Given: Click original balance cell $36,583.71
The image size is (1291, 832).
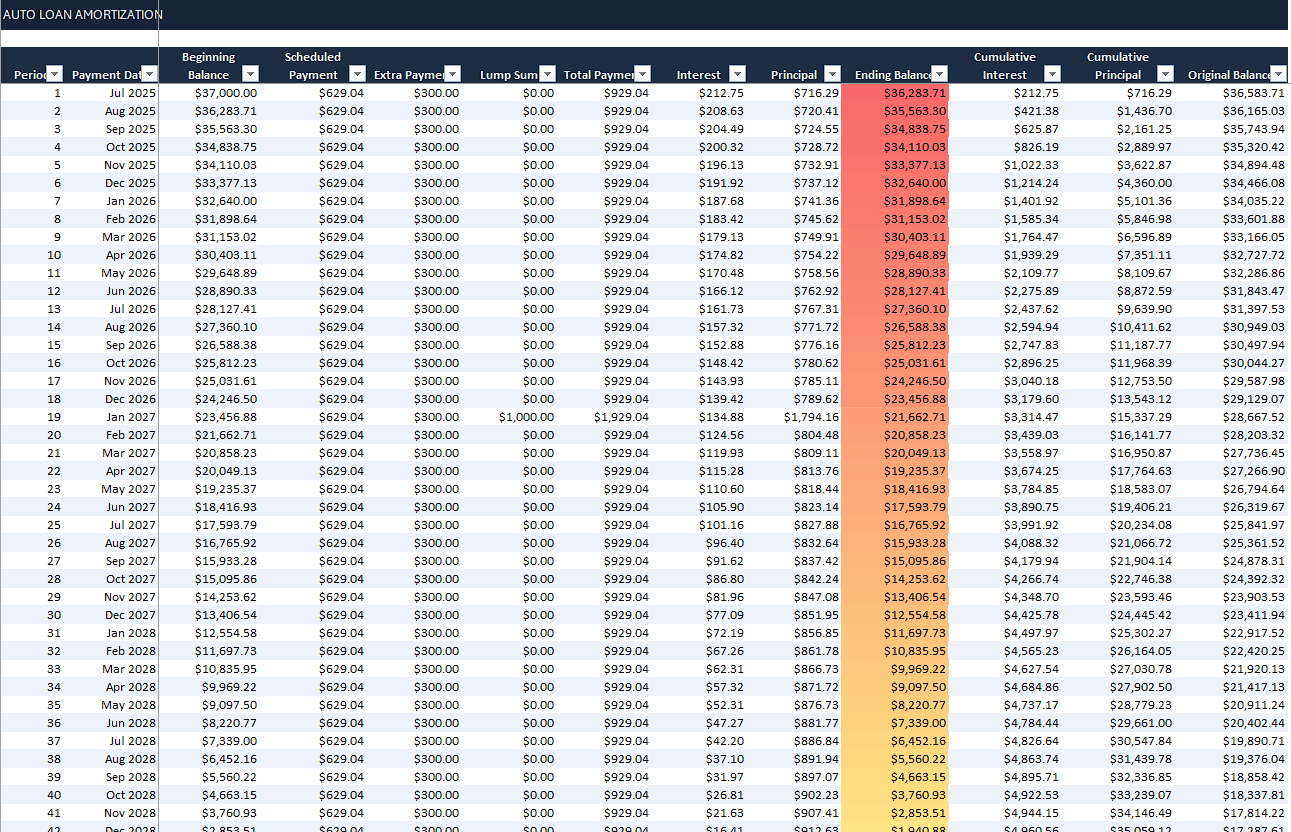Looking at the screenshot, I should point(1231,93).
